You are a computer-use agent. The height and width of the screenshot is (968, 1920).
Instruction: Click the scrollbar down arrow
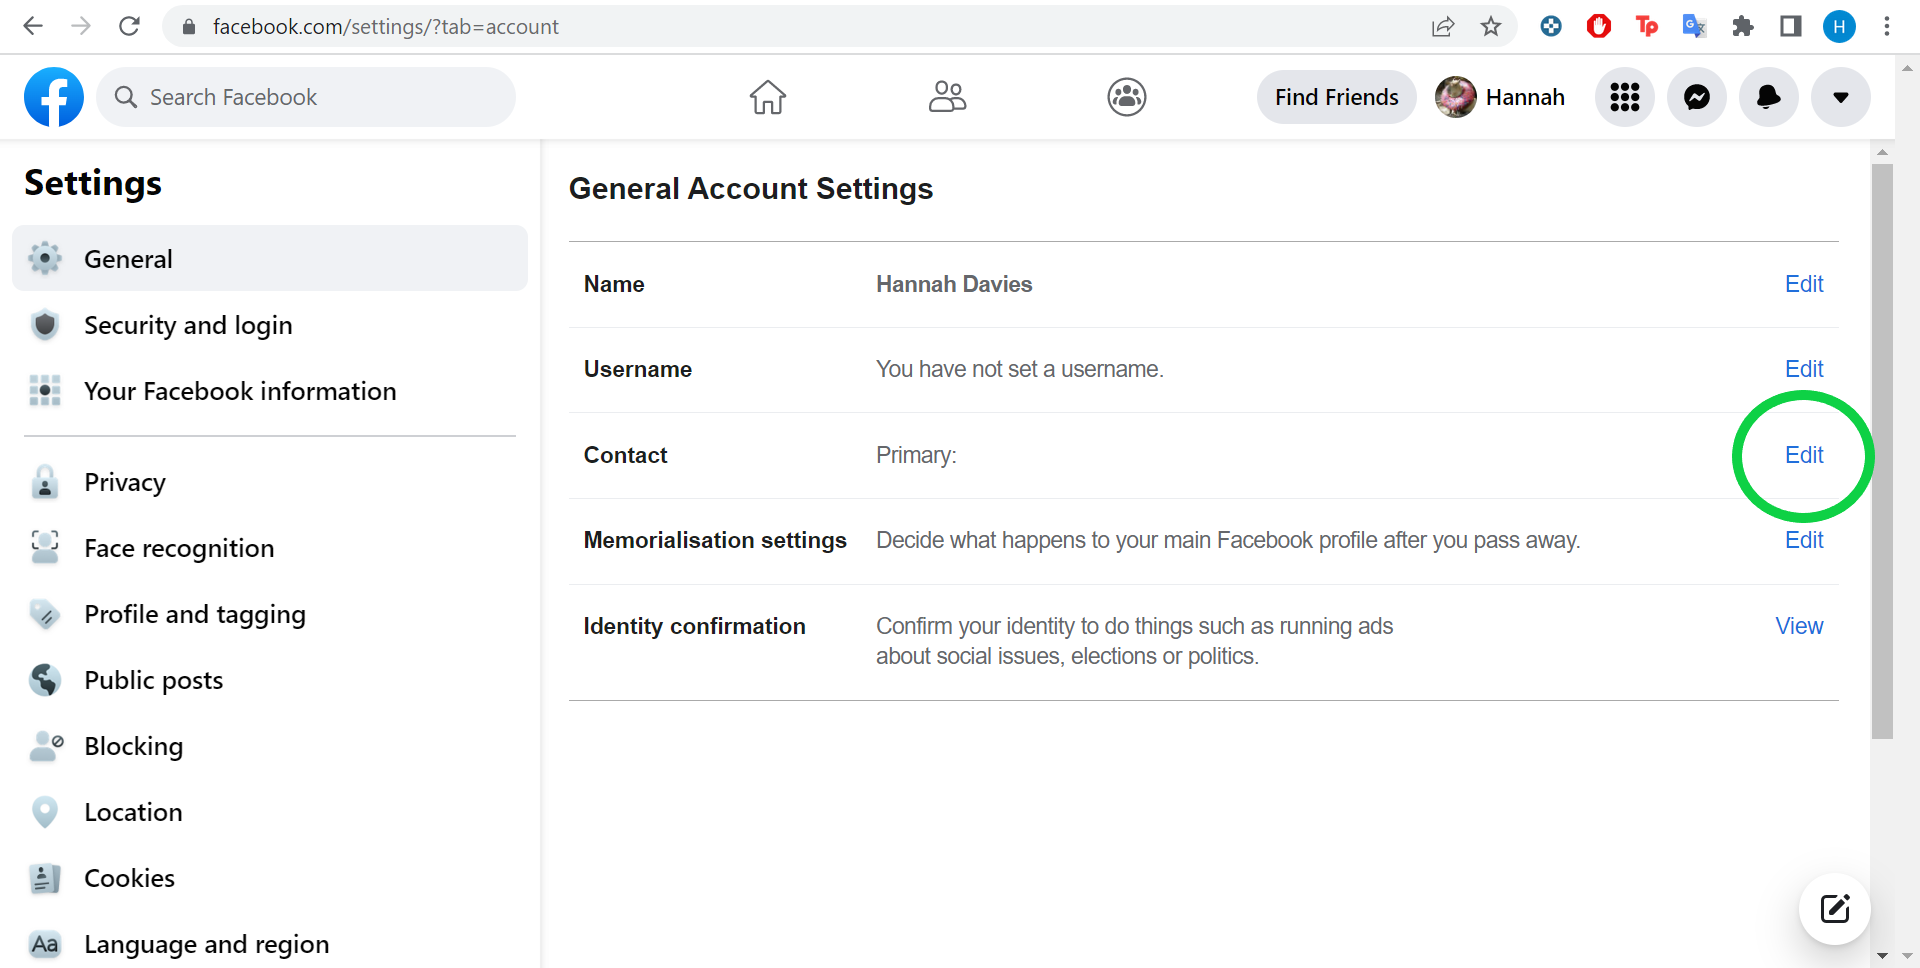click(1882, 956)
